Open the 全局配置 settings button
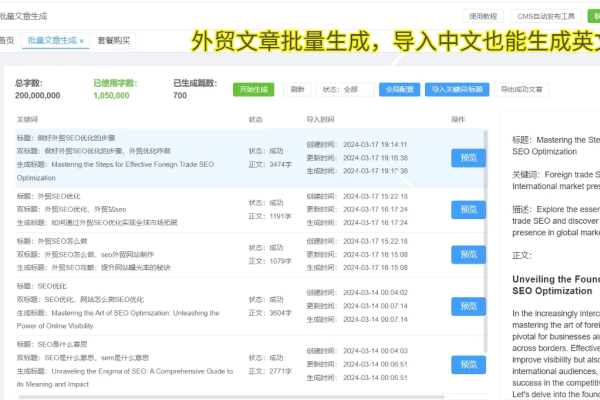This screenshot has height=400, width=600. click(x=399, y=90)
